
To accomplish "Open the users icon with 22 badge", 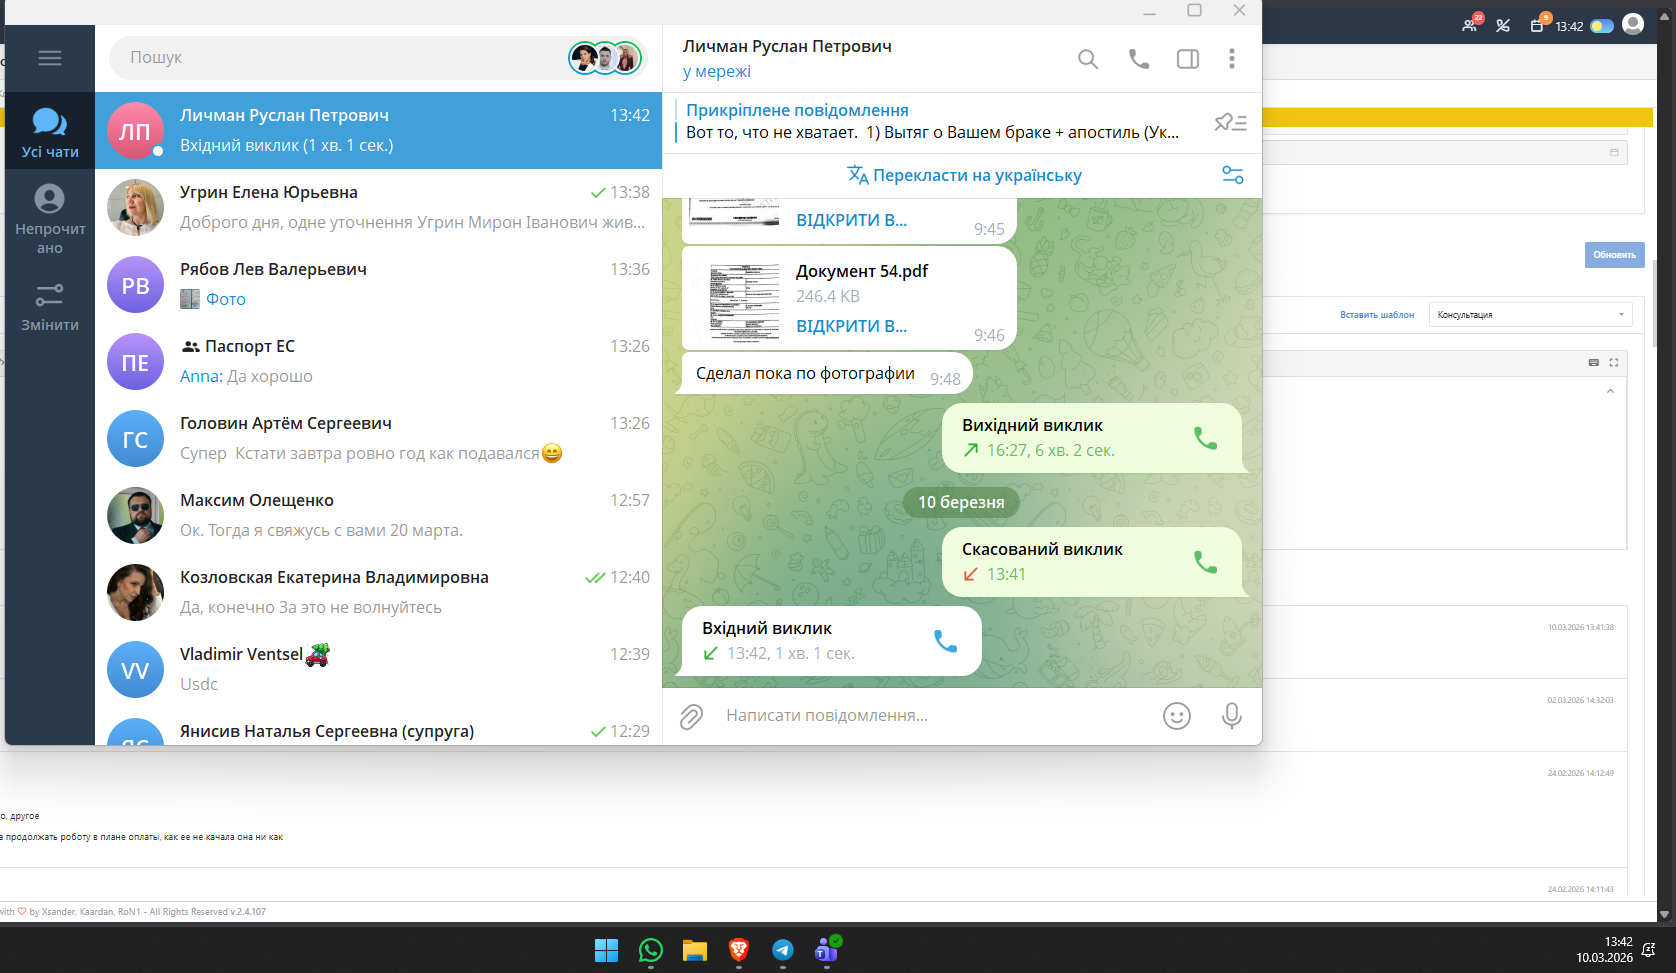I will pos(1470,24).
